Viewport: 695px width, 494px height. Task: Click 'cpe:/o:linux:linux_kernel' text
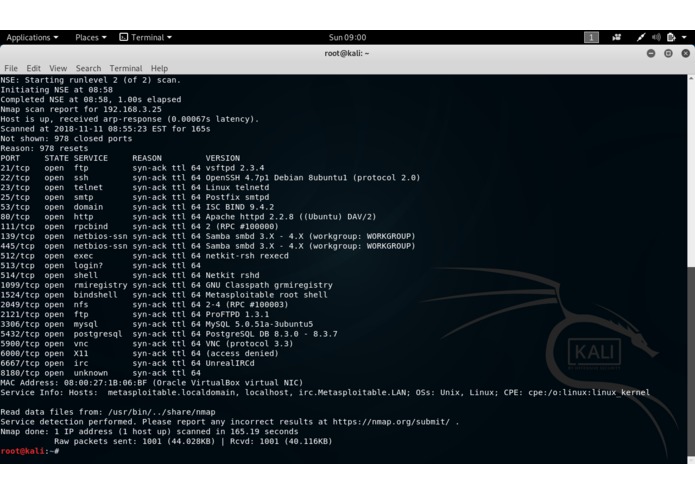pyautogui.click(x=589, y=392)
